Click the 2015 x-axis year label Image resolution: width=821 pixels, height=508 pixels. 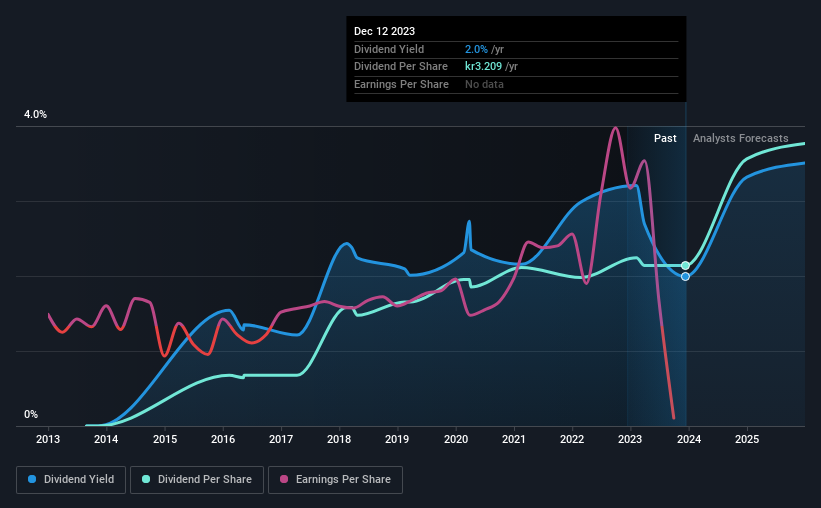click(x=165, y=439)
